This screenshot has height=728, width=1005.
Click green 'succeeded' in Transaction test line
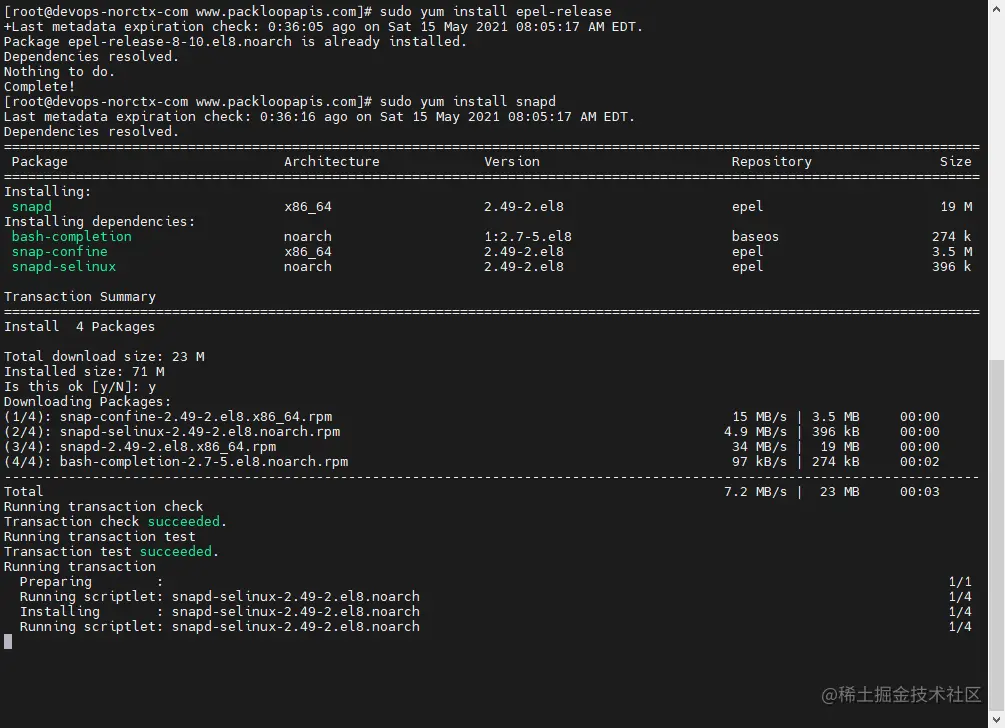176,552
